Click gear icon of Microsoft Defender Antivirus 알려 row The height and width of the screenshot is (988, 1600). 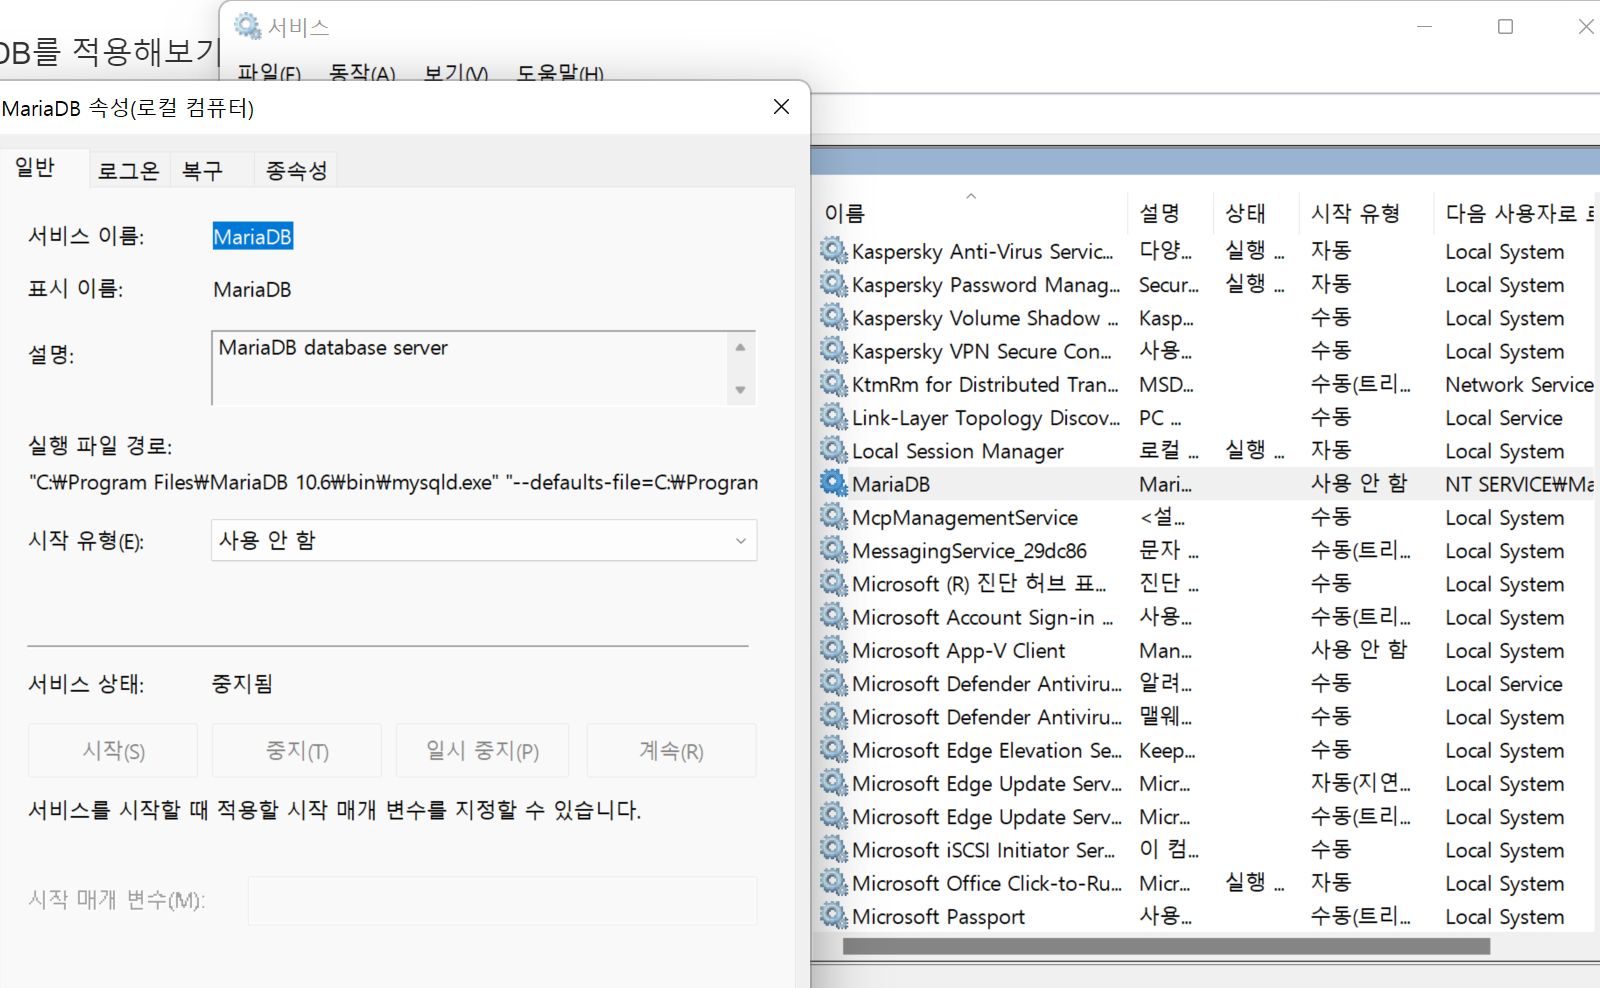pyautogui.click(x=834, y=682)
